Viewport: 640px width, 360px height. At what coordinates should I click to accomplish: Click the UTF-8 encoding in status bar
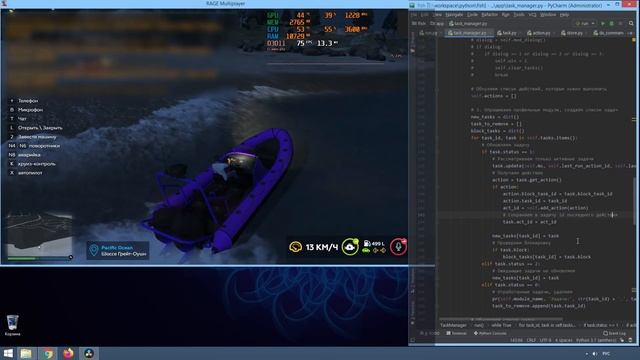(545, 340)
